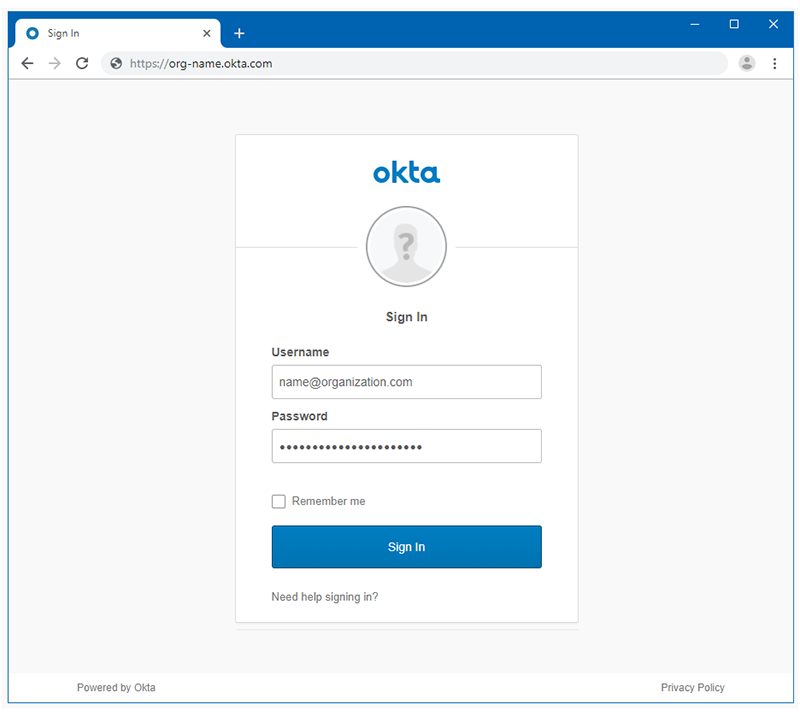Open the Privacy Policy link
Viewport: 800px width, 716px height.
click(692, 687)
